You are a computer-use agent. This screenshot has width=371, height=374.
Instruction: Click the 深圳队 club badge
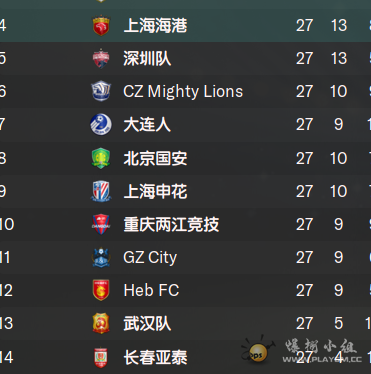101,58
